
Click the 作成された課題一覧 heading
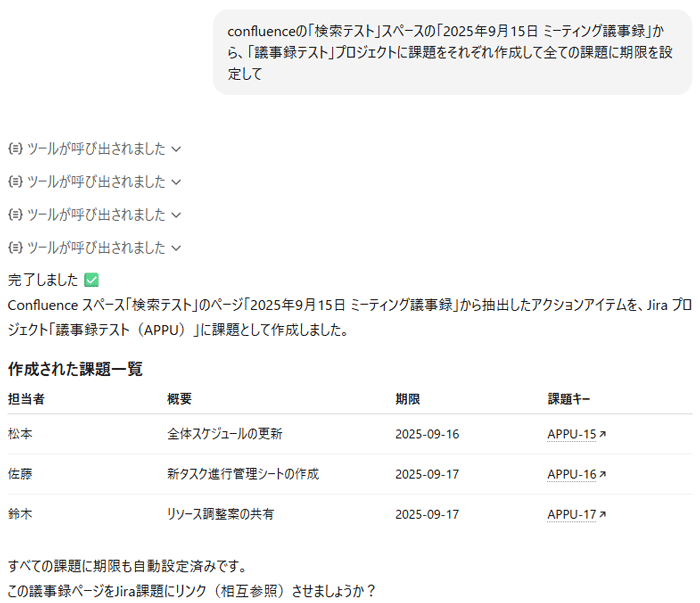pos(75,369)
